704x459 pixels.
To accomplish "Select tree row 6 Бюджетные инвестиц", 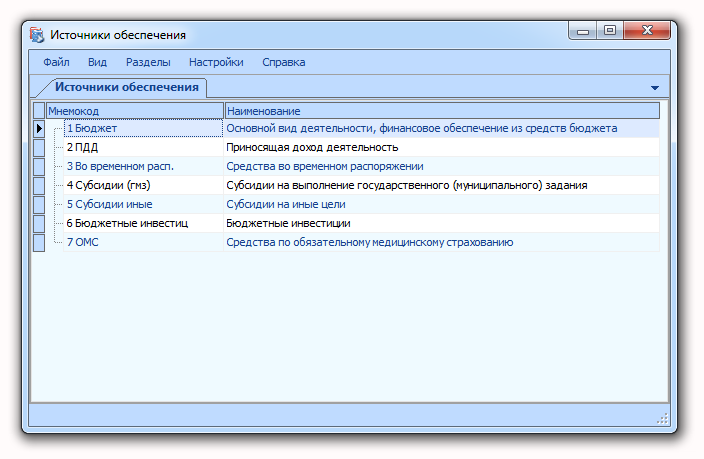I will 143,223.
